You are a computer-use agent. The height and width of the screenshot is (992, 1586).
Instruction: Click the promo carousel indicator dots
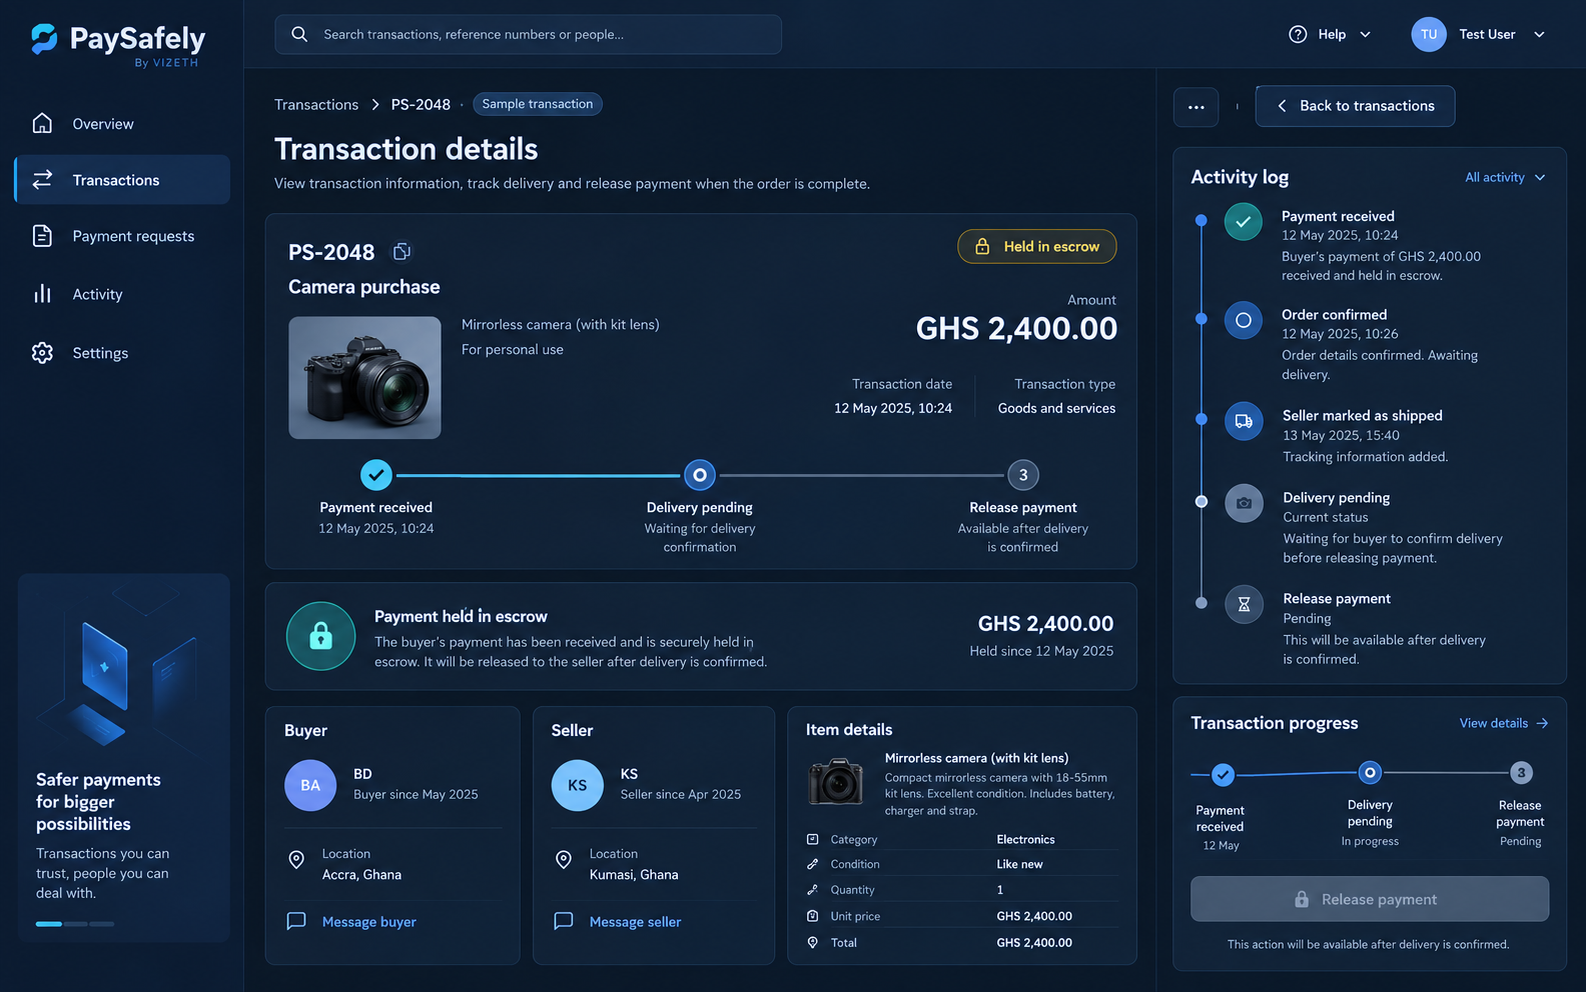click(x=75, y=924)
